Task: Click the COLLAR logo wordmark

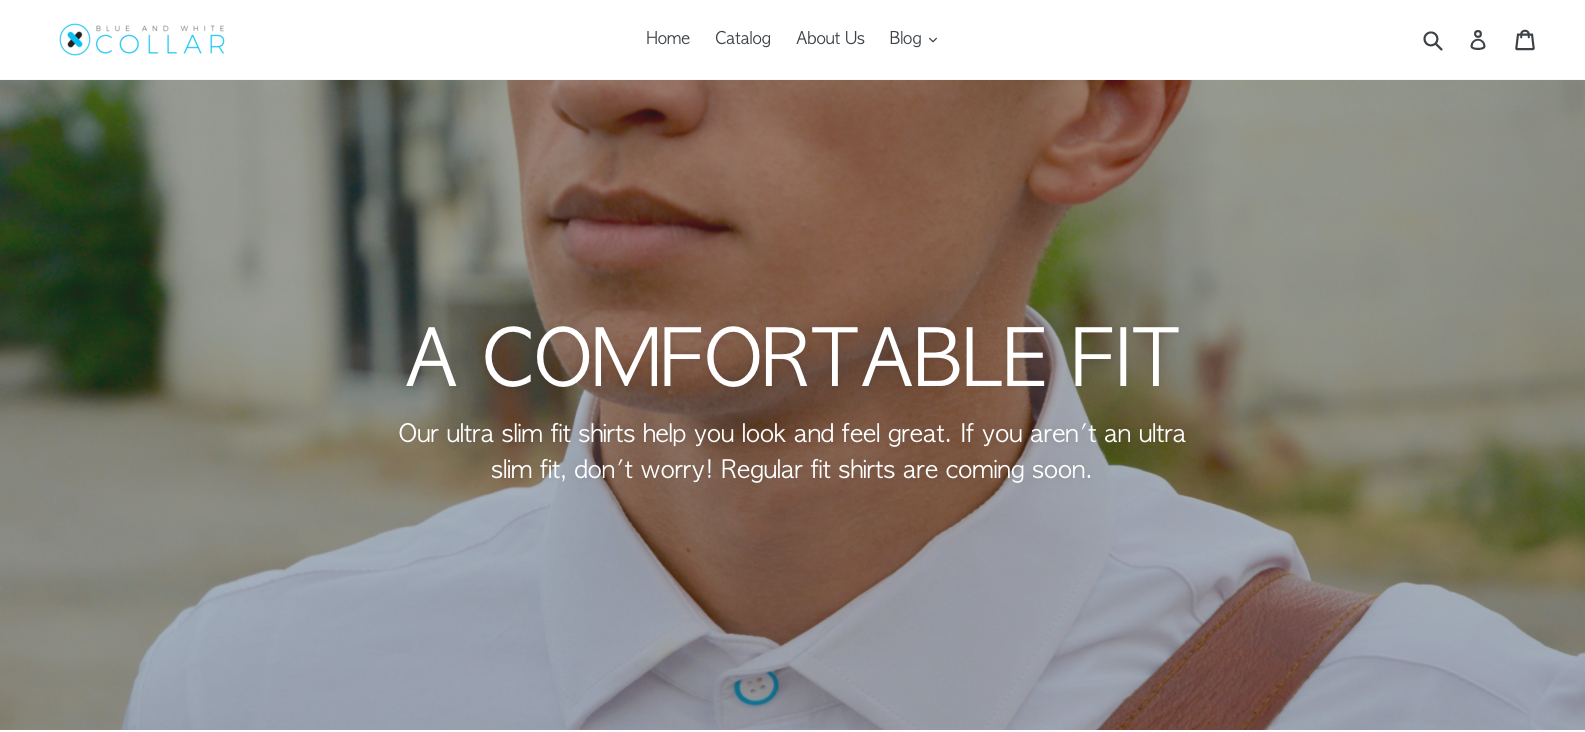Action: coord(160,45)
